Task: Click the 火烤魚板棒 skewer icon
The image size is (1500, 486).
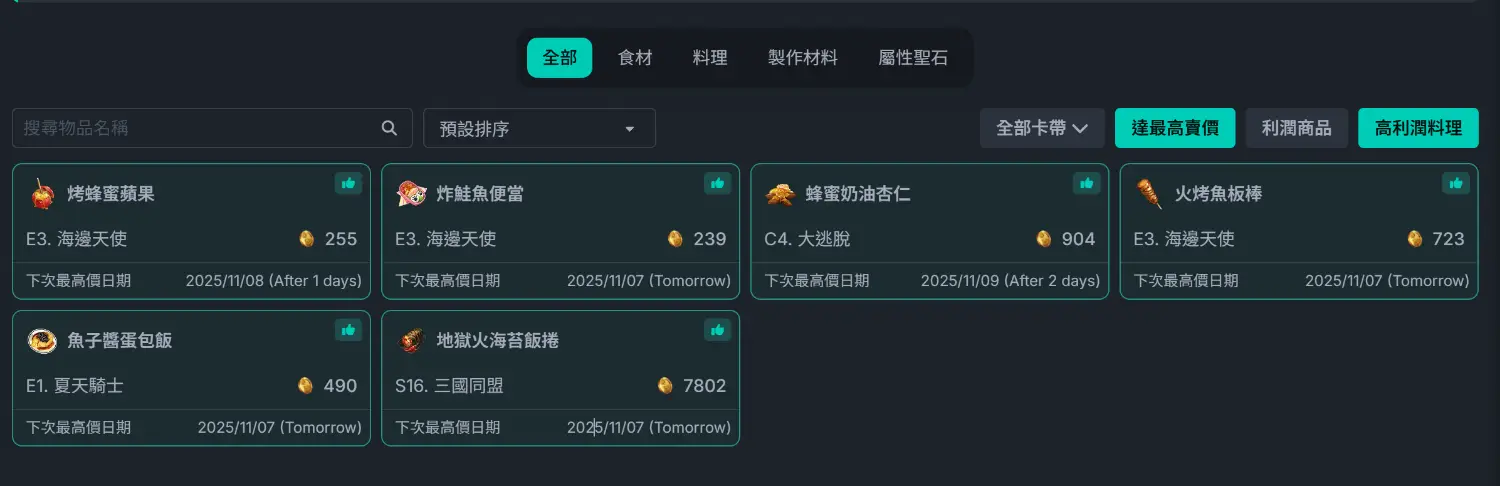Action: tap(1149, 193)
